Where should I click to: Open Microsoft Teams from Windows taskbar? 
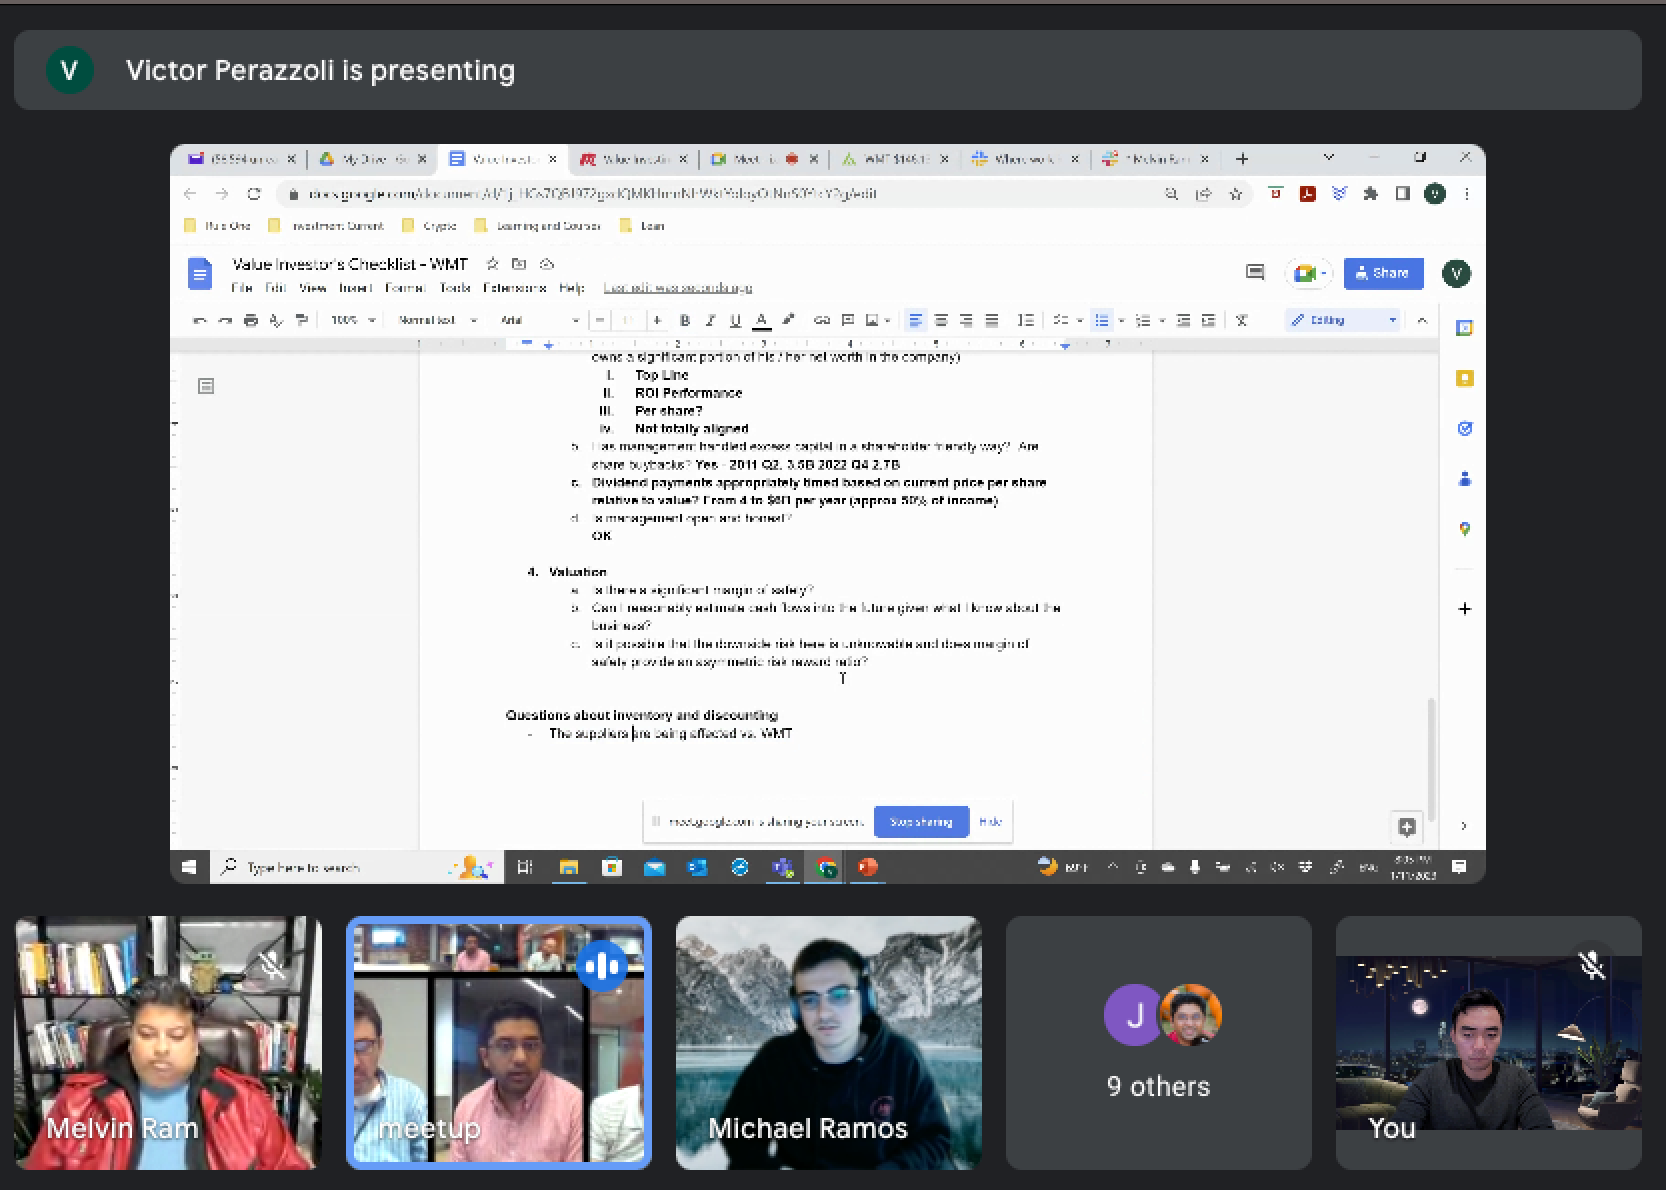pos(782,867)
